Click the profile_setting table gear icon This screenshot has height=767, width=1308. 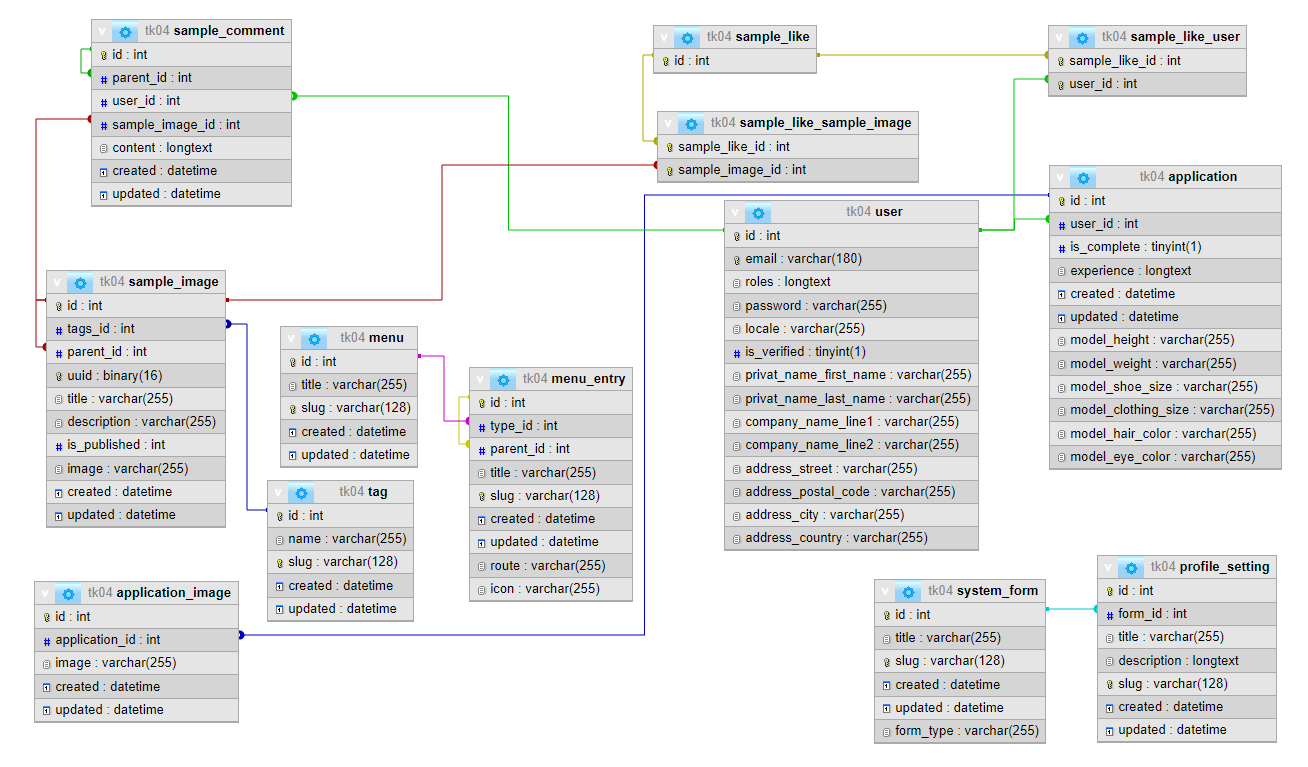tap(1131, 567)
